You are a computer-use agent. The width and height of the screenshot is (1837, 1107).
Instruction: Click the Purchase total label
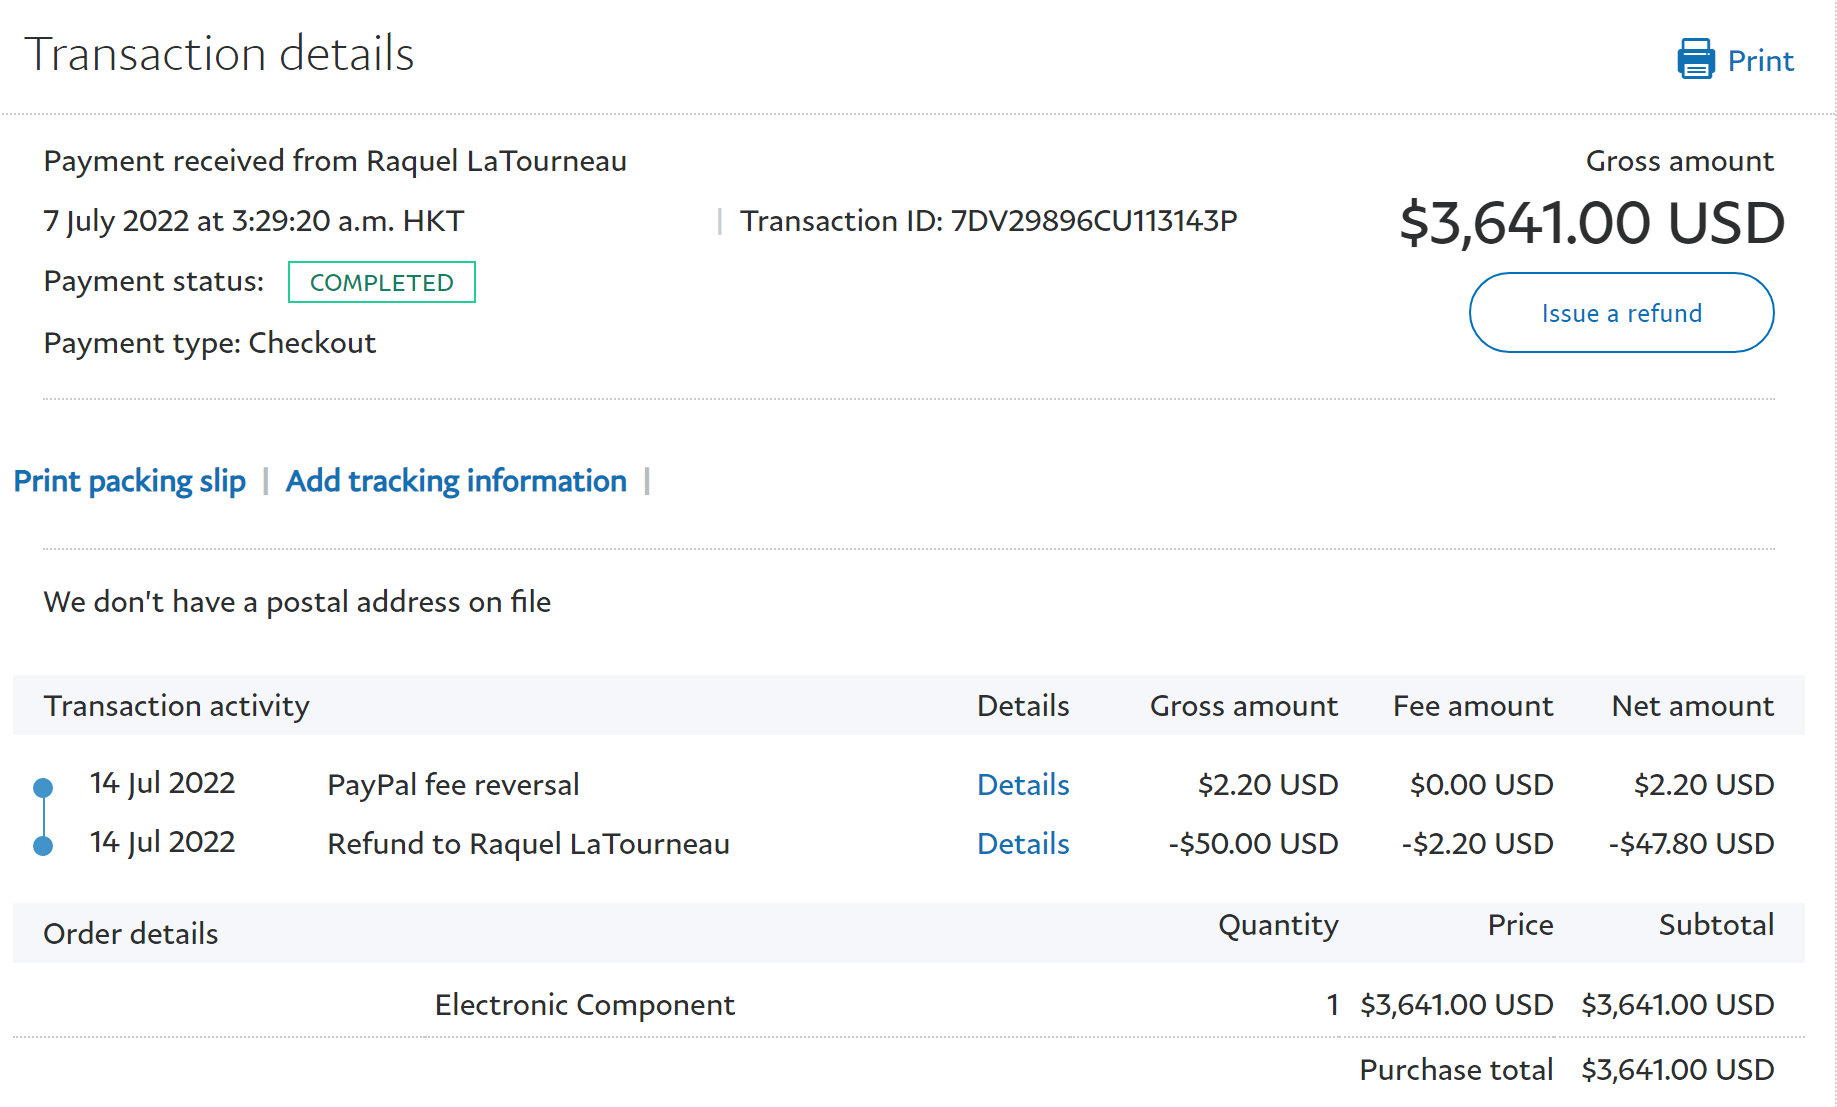point(1455,1070)
